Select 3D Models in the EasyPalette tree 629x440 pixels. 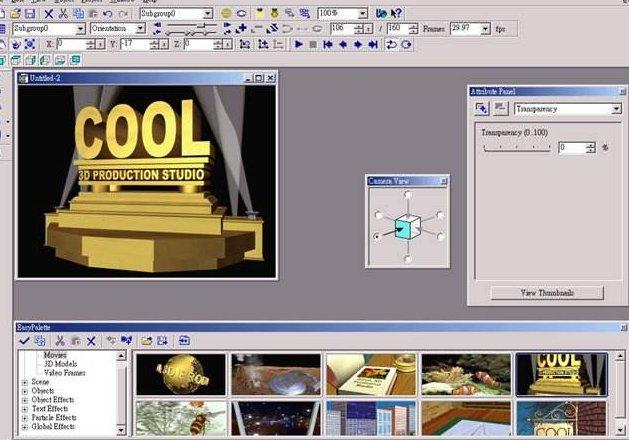(60, 364)
